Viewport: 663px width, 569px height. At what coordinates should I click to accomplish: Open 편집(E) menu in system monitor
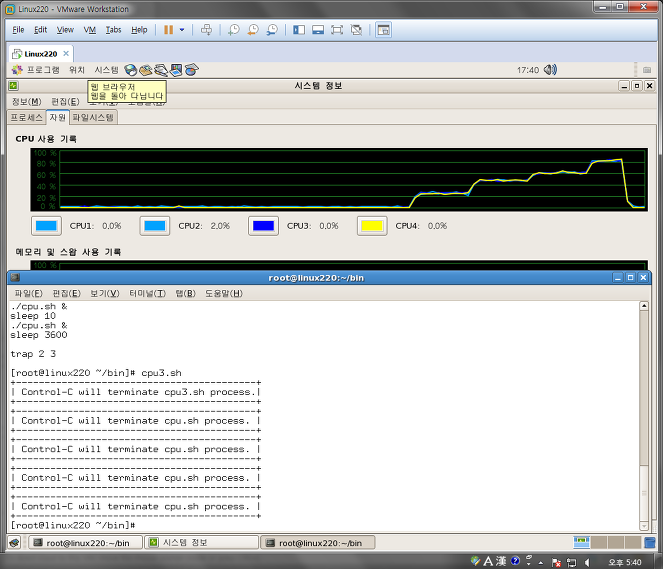pyautogui.click(x=65, y=101)
